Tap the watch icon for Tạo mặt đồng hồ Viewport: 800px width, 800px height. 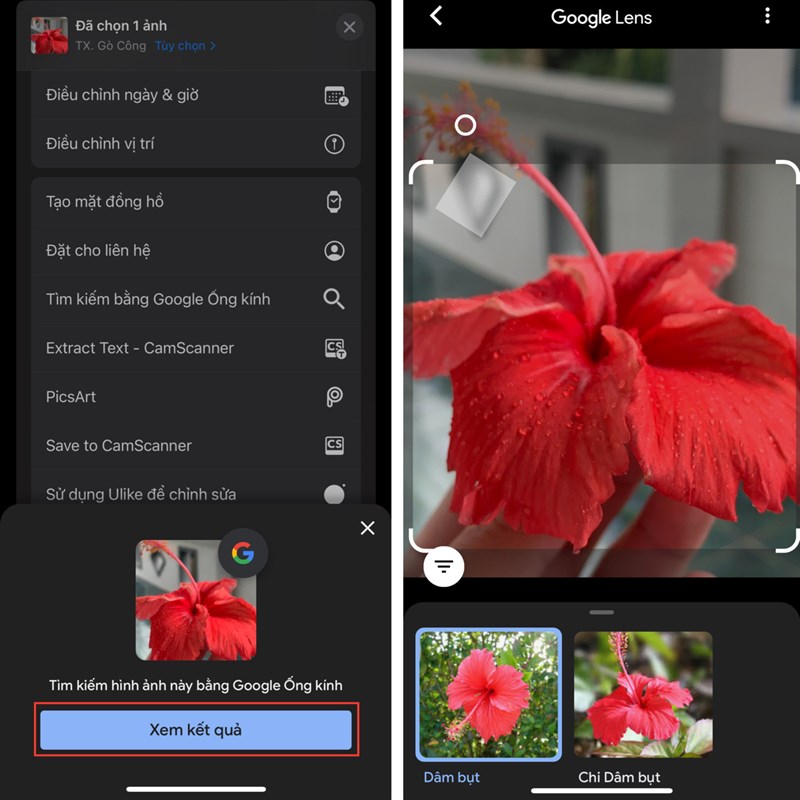(x=334, y=202)
